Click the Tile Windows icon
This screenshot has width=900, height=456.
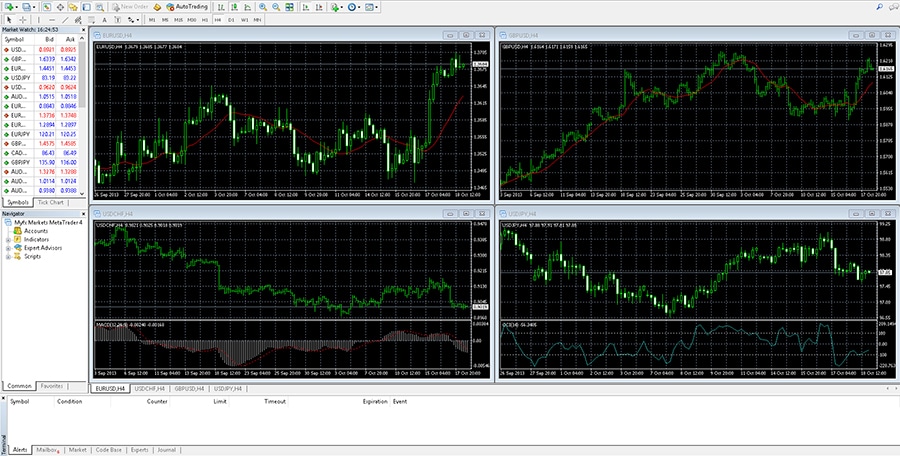pos(290,7)
